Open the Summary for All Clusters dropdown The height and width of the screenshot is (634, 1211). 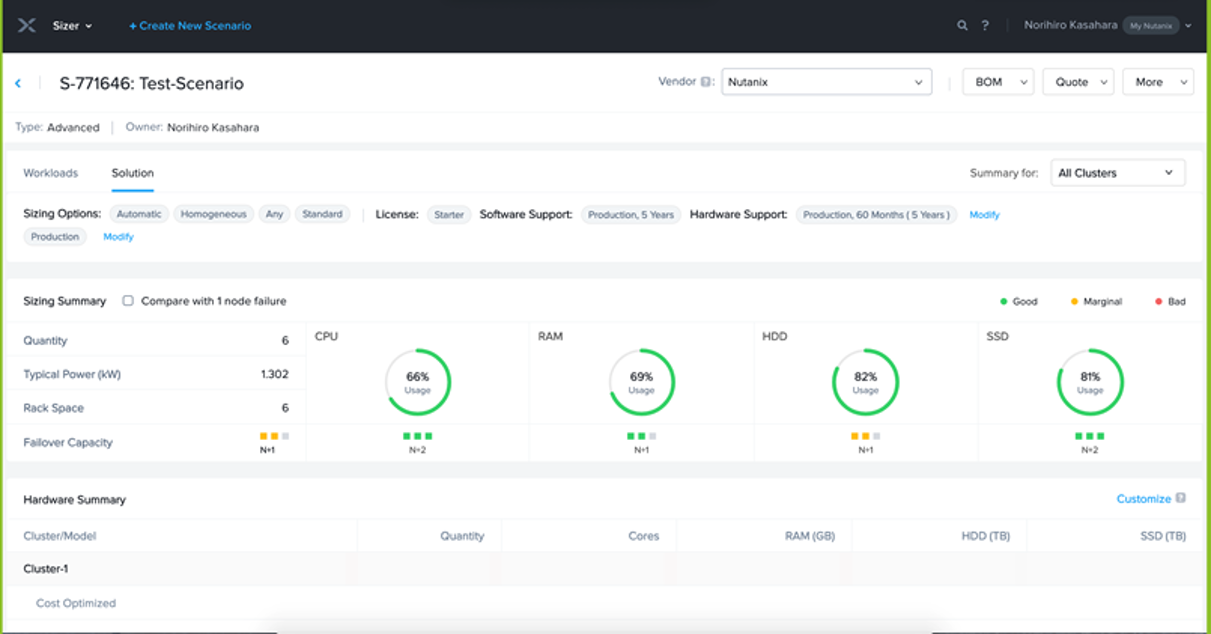point(1118,173)
